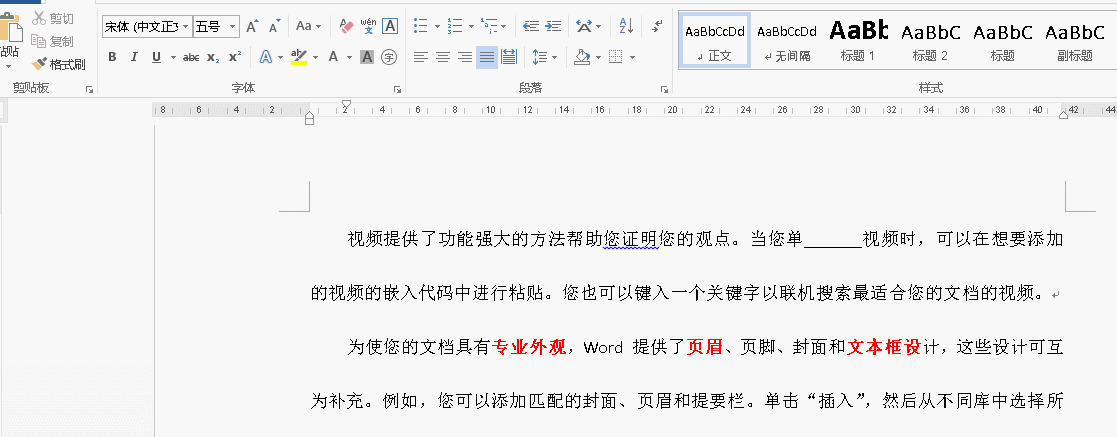Toggle character shading icon
The width and height of the screenshot is (1117, 437).
[x=367, y=57]
